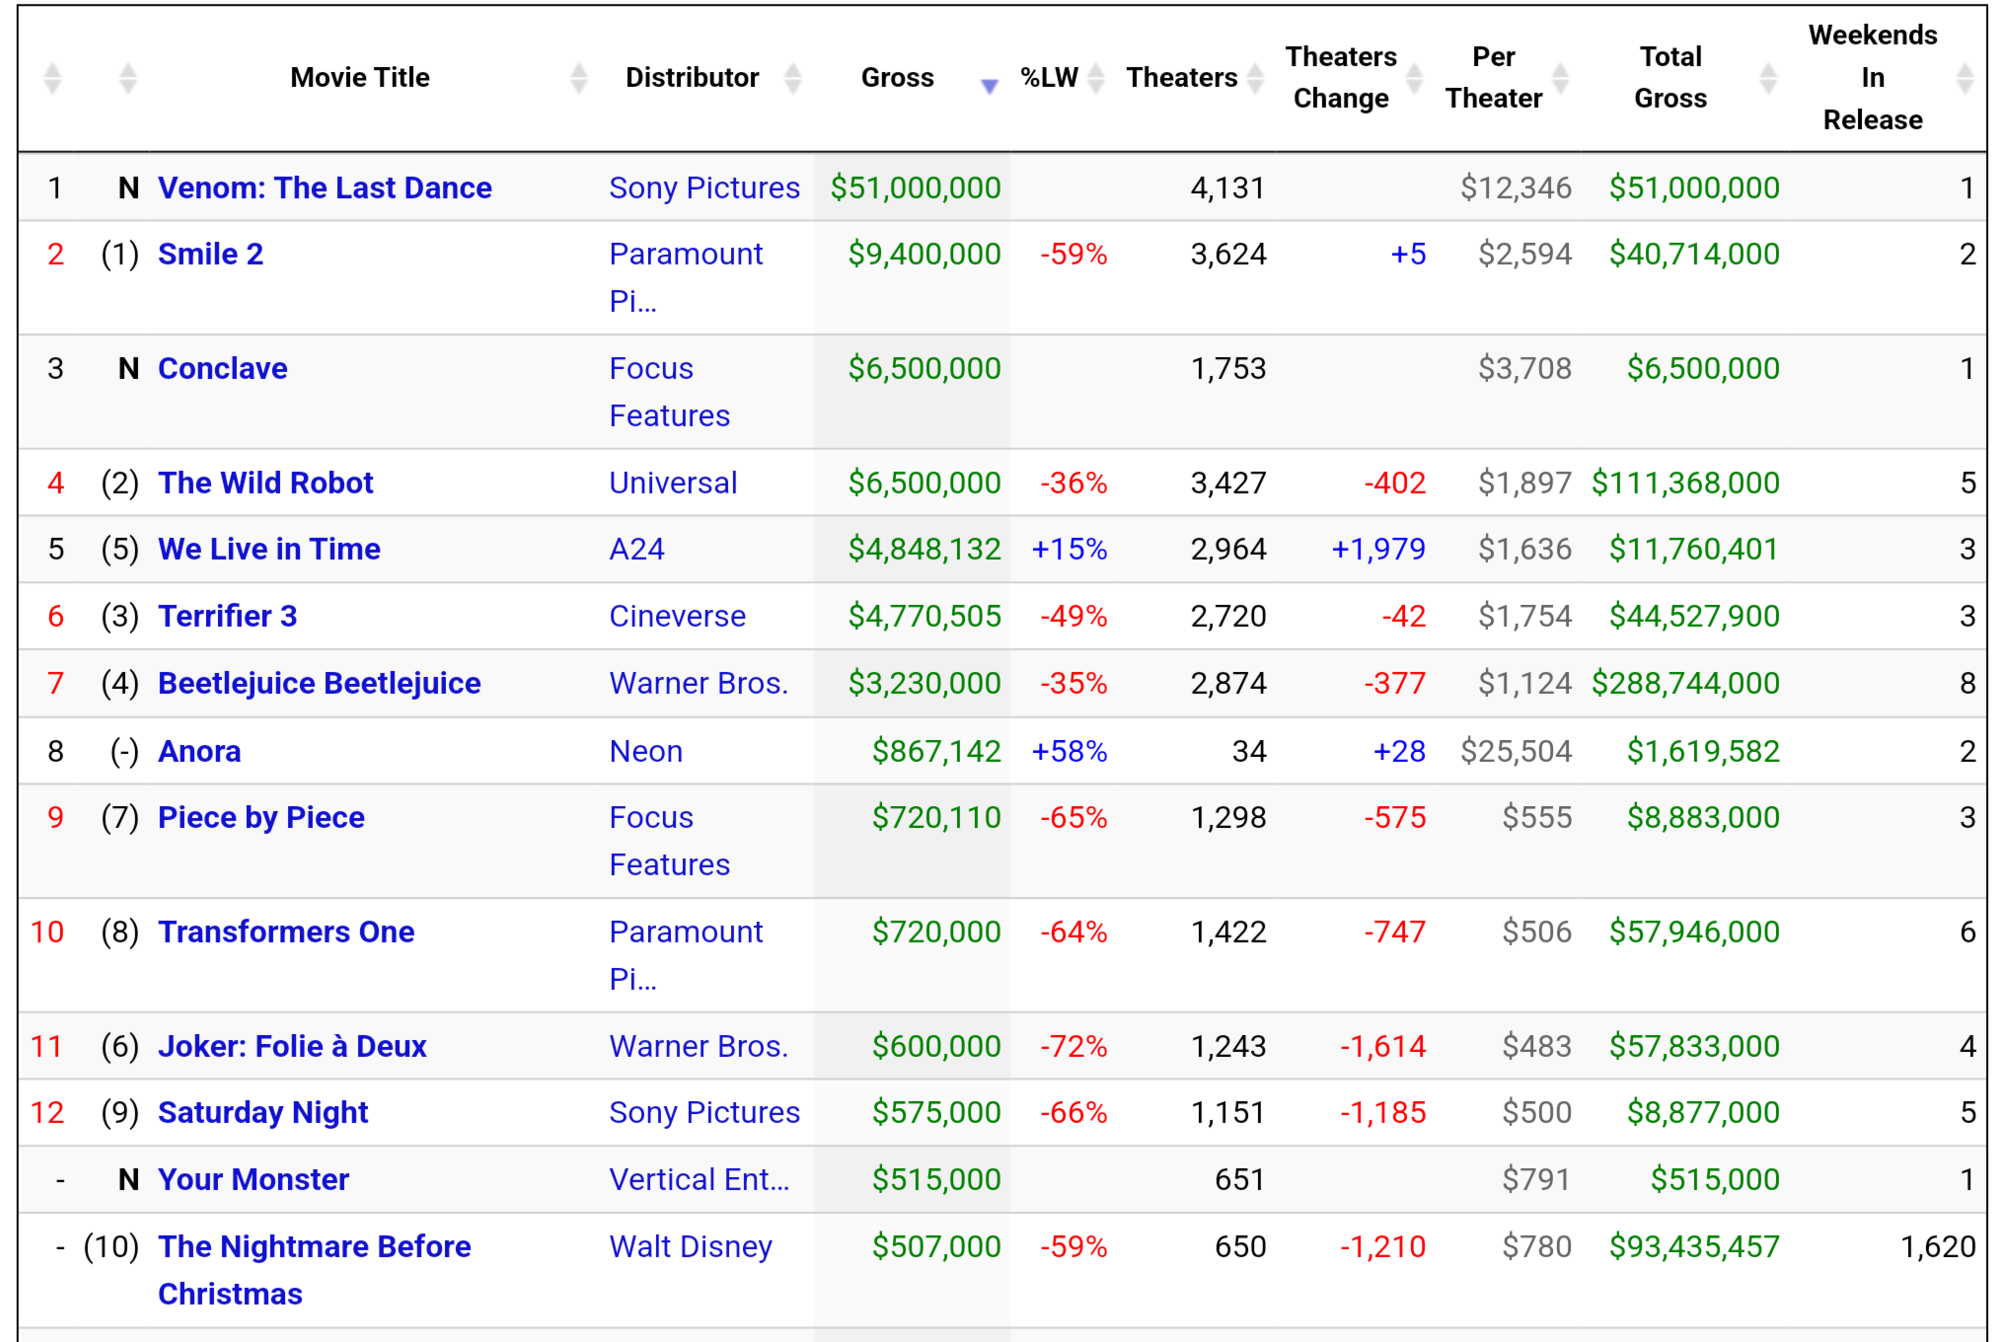Open the Conclave movie page
The height and width of the screenshot is (1342, 1996).
point(222,368)
